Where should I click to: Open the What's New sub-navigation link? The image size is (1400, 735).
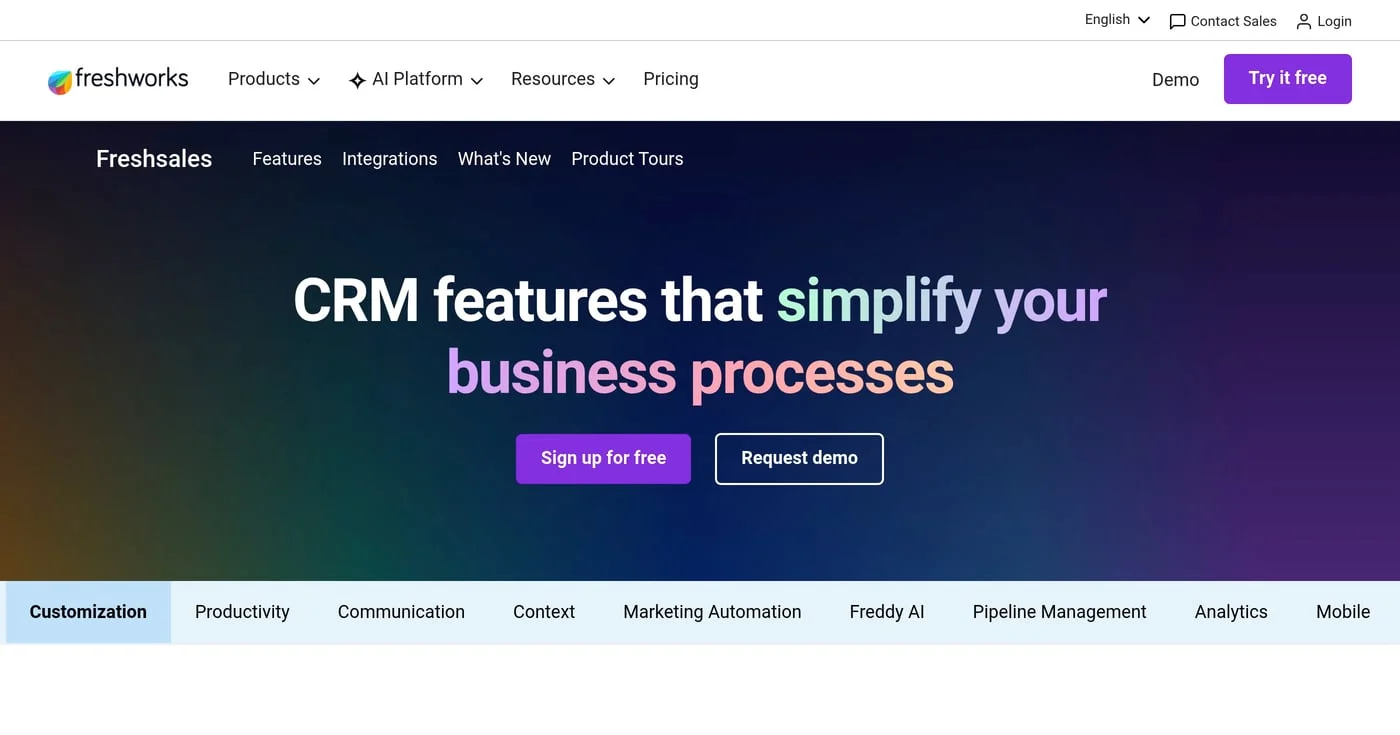[x=504, y=159]
